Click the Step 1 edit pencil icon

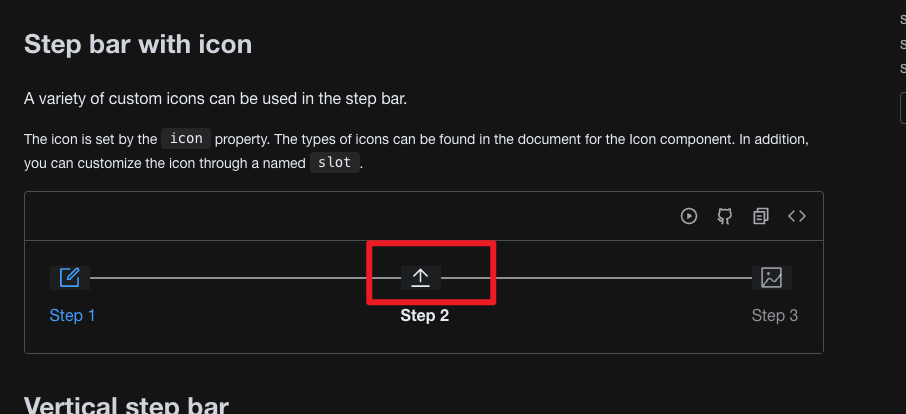coord(69,278)
